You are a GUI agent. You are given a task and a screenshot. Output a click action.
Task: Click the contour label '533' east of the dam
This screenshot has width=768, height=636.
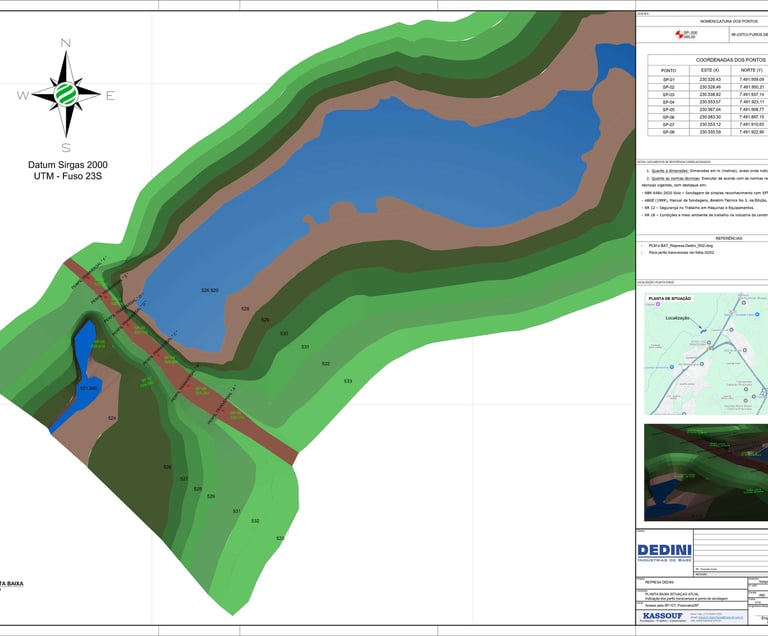[348, 381]
